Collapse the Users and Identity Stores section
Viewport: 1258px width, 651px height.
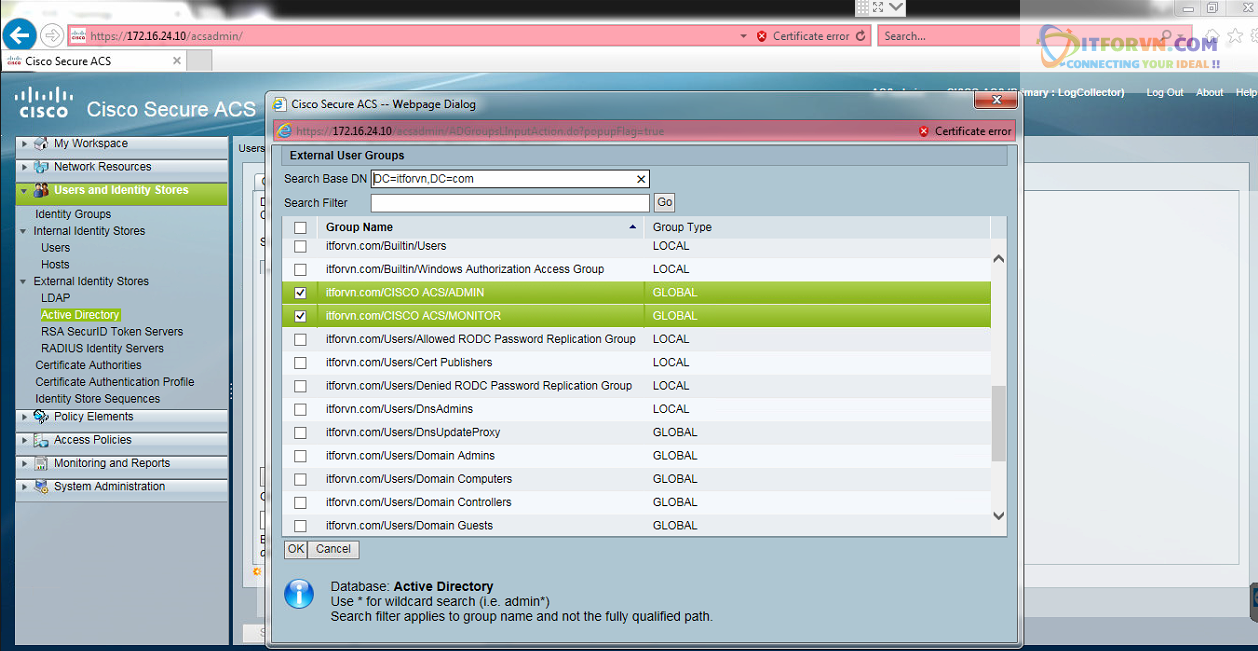[x=24, y=191]
